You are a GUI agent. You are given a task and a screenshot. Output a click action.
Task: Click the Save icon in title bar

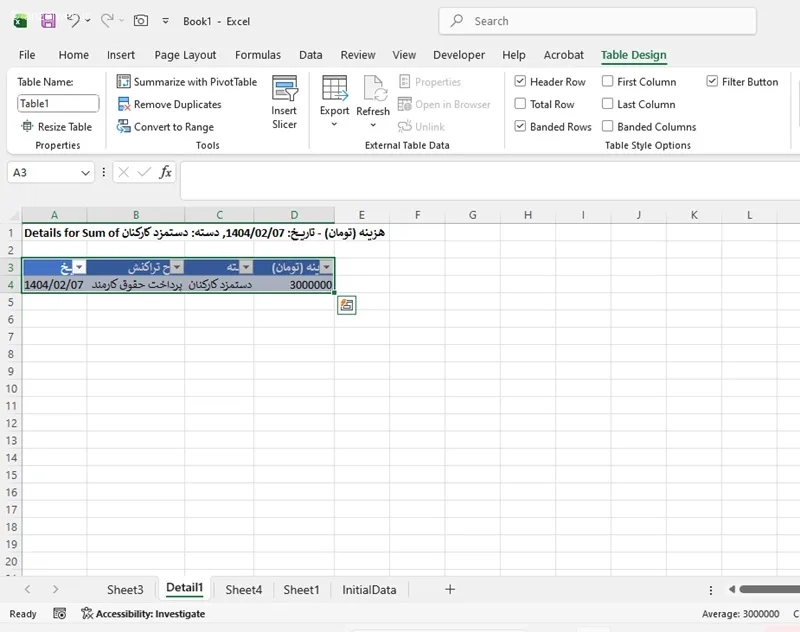[x=47, y=20]
